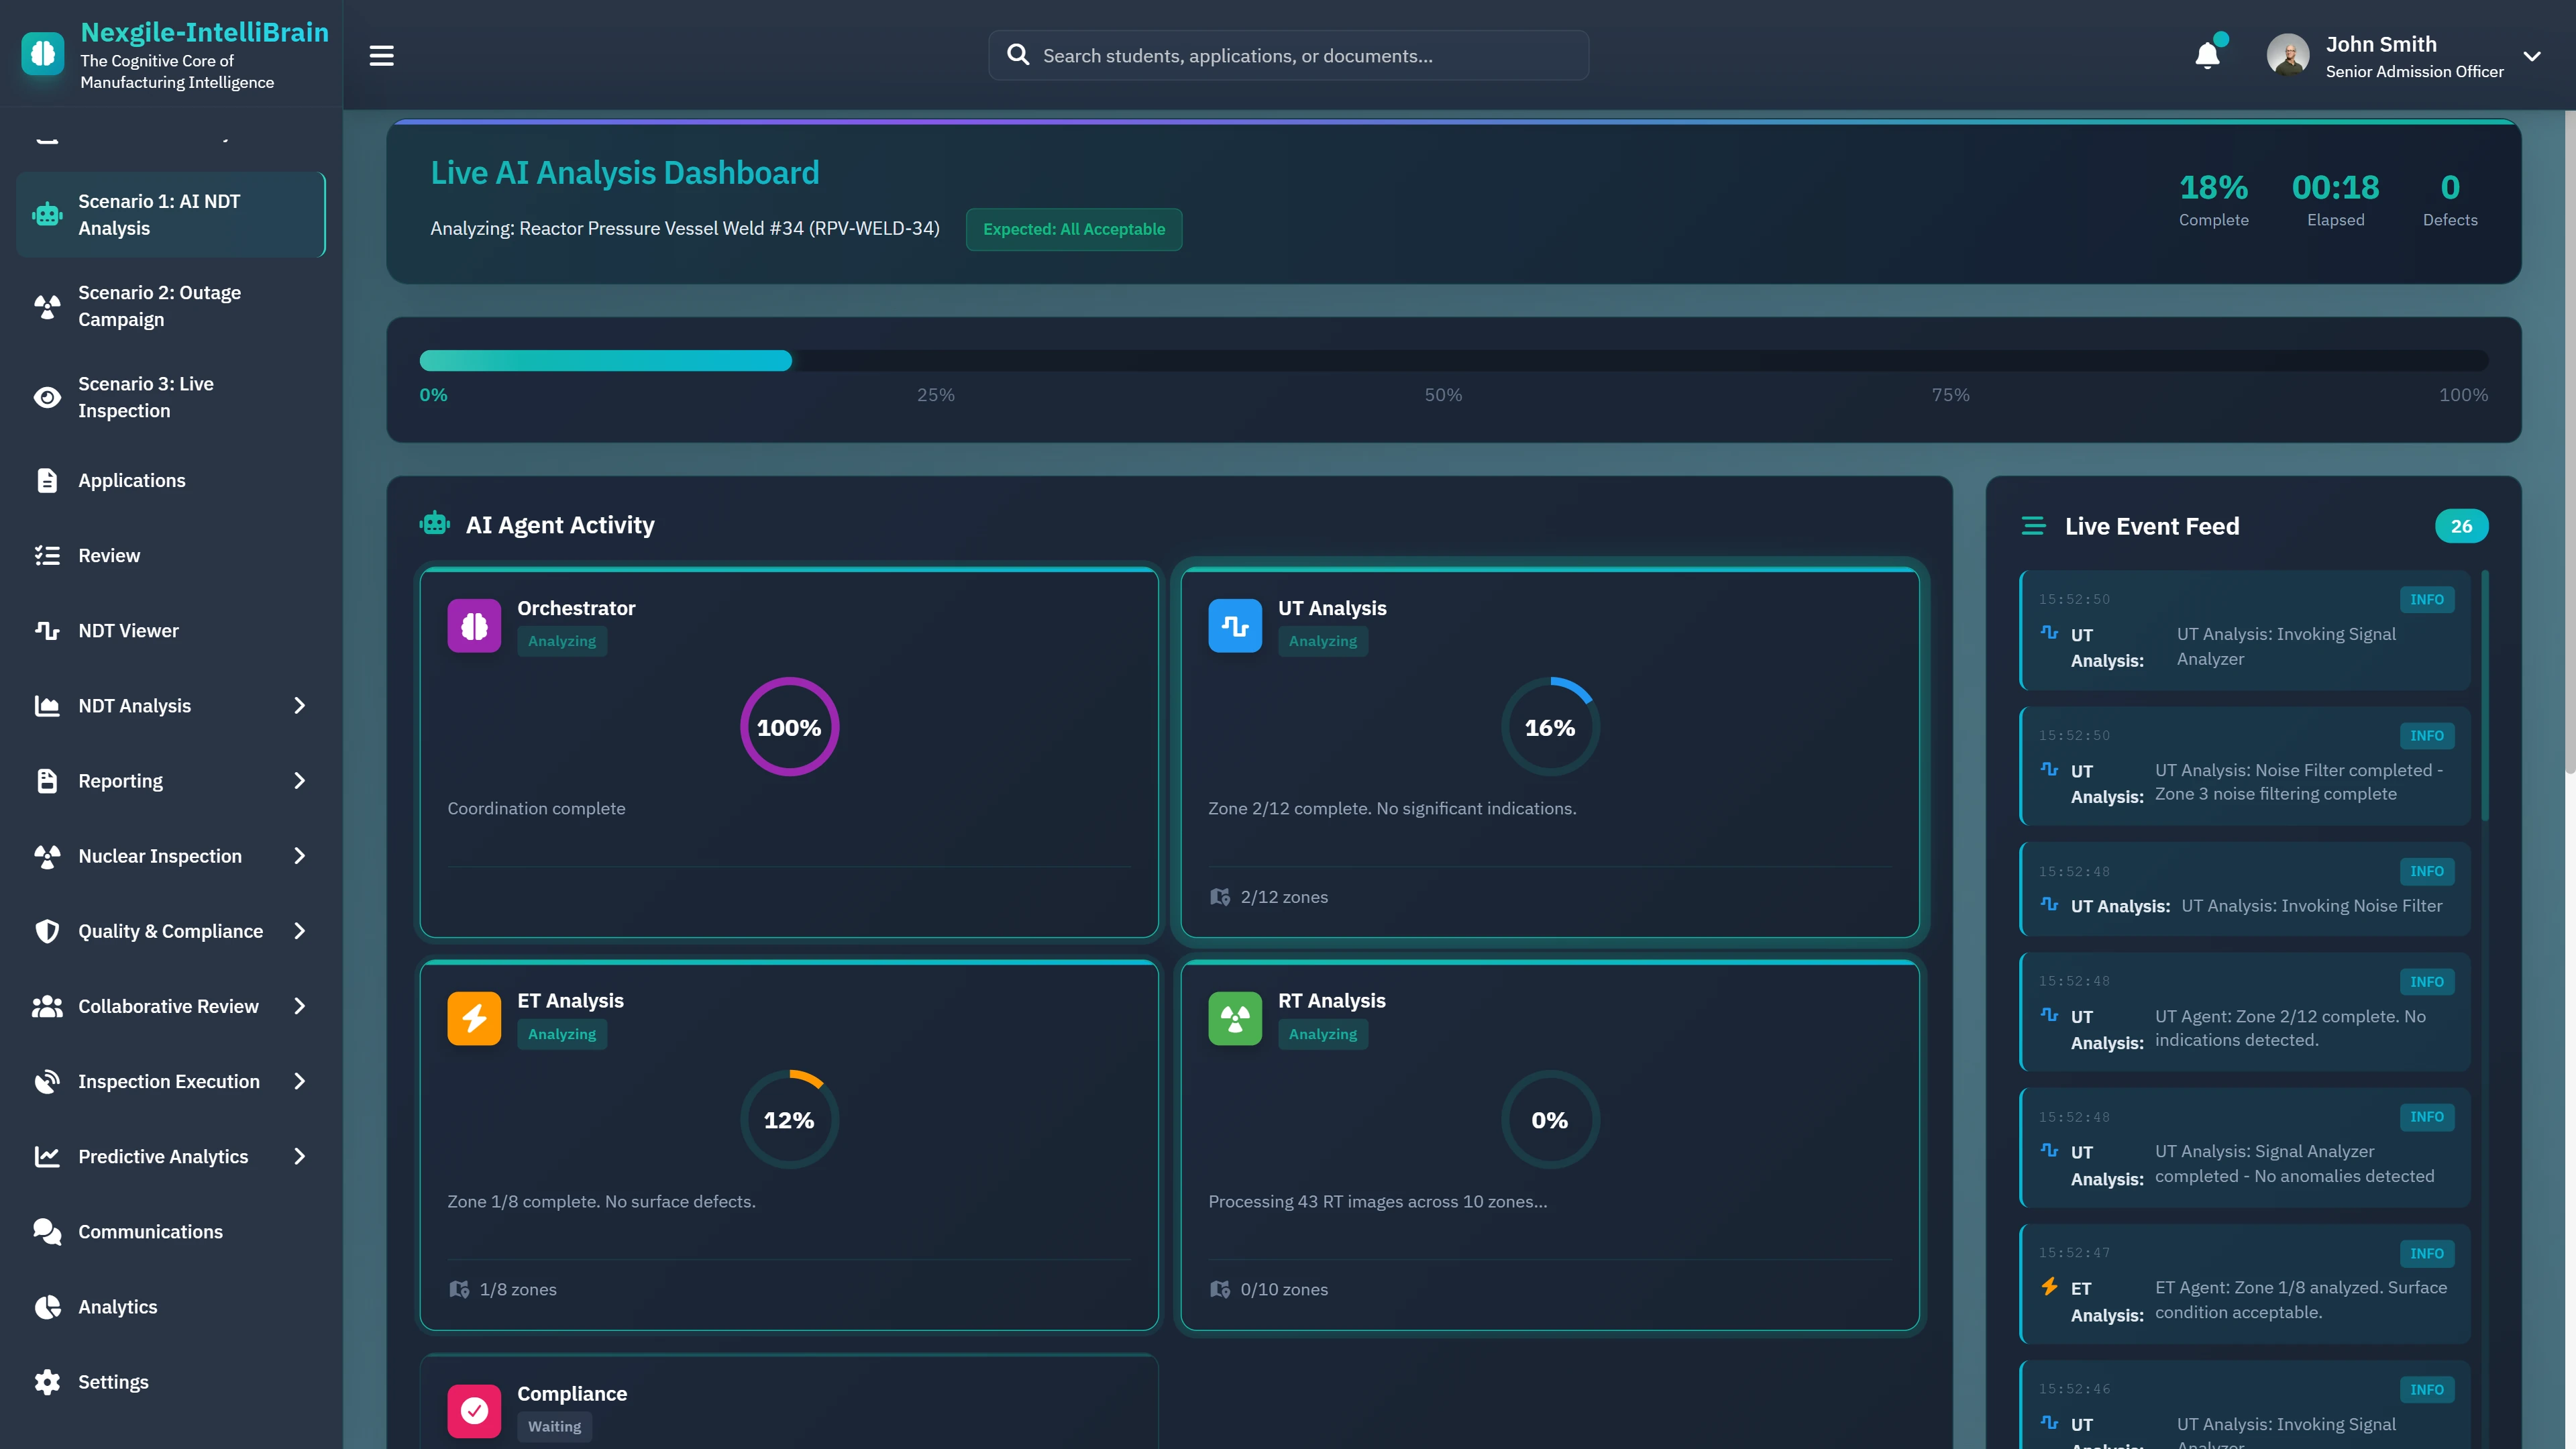Screen dimensions: 2576x1449
Task: Click the hamburger menu toggle
Action: (381, 55)
